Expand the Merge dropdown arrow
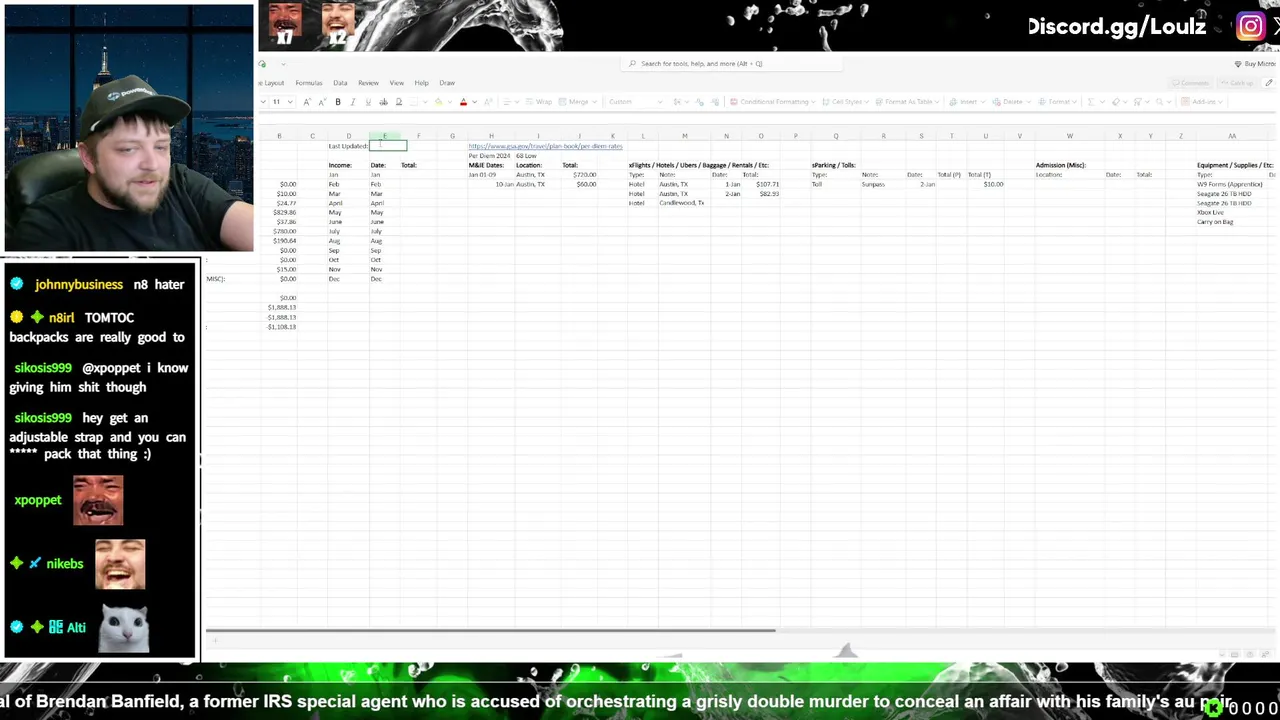The width and height of the screenshot is (1280, 720). tap(595, 102)
